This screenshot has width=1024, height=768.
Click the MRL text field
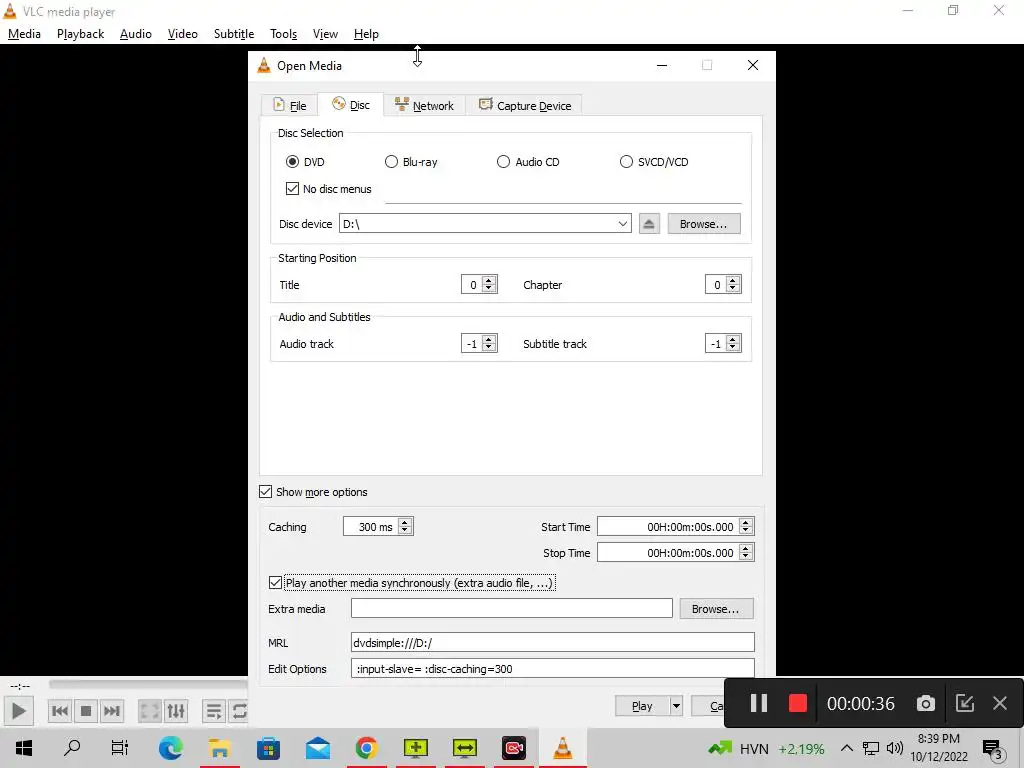click(x=552, y=643)
